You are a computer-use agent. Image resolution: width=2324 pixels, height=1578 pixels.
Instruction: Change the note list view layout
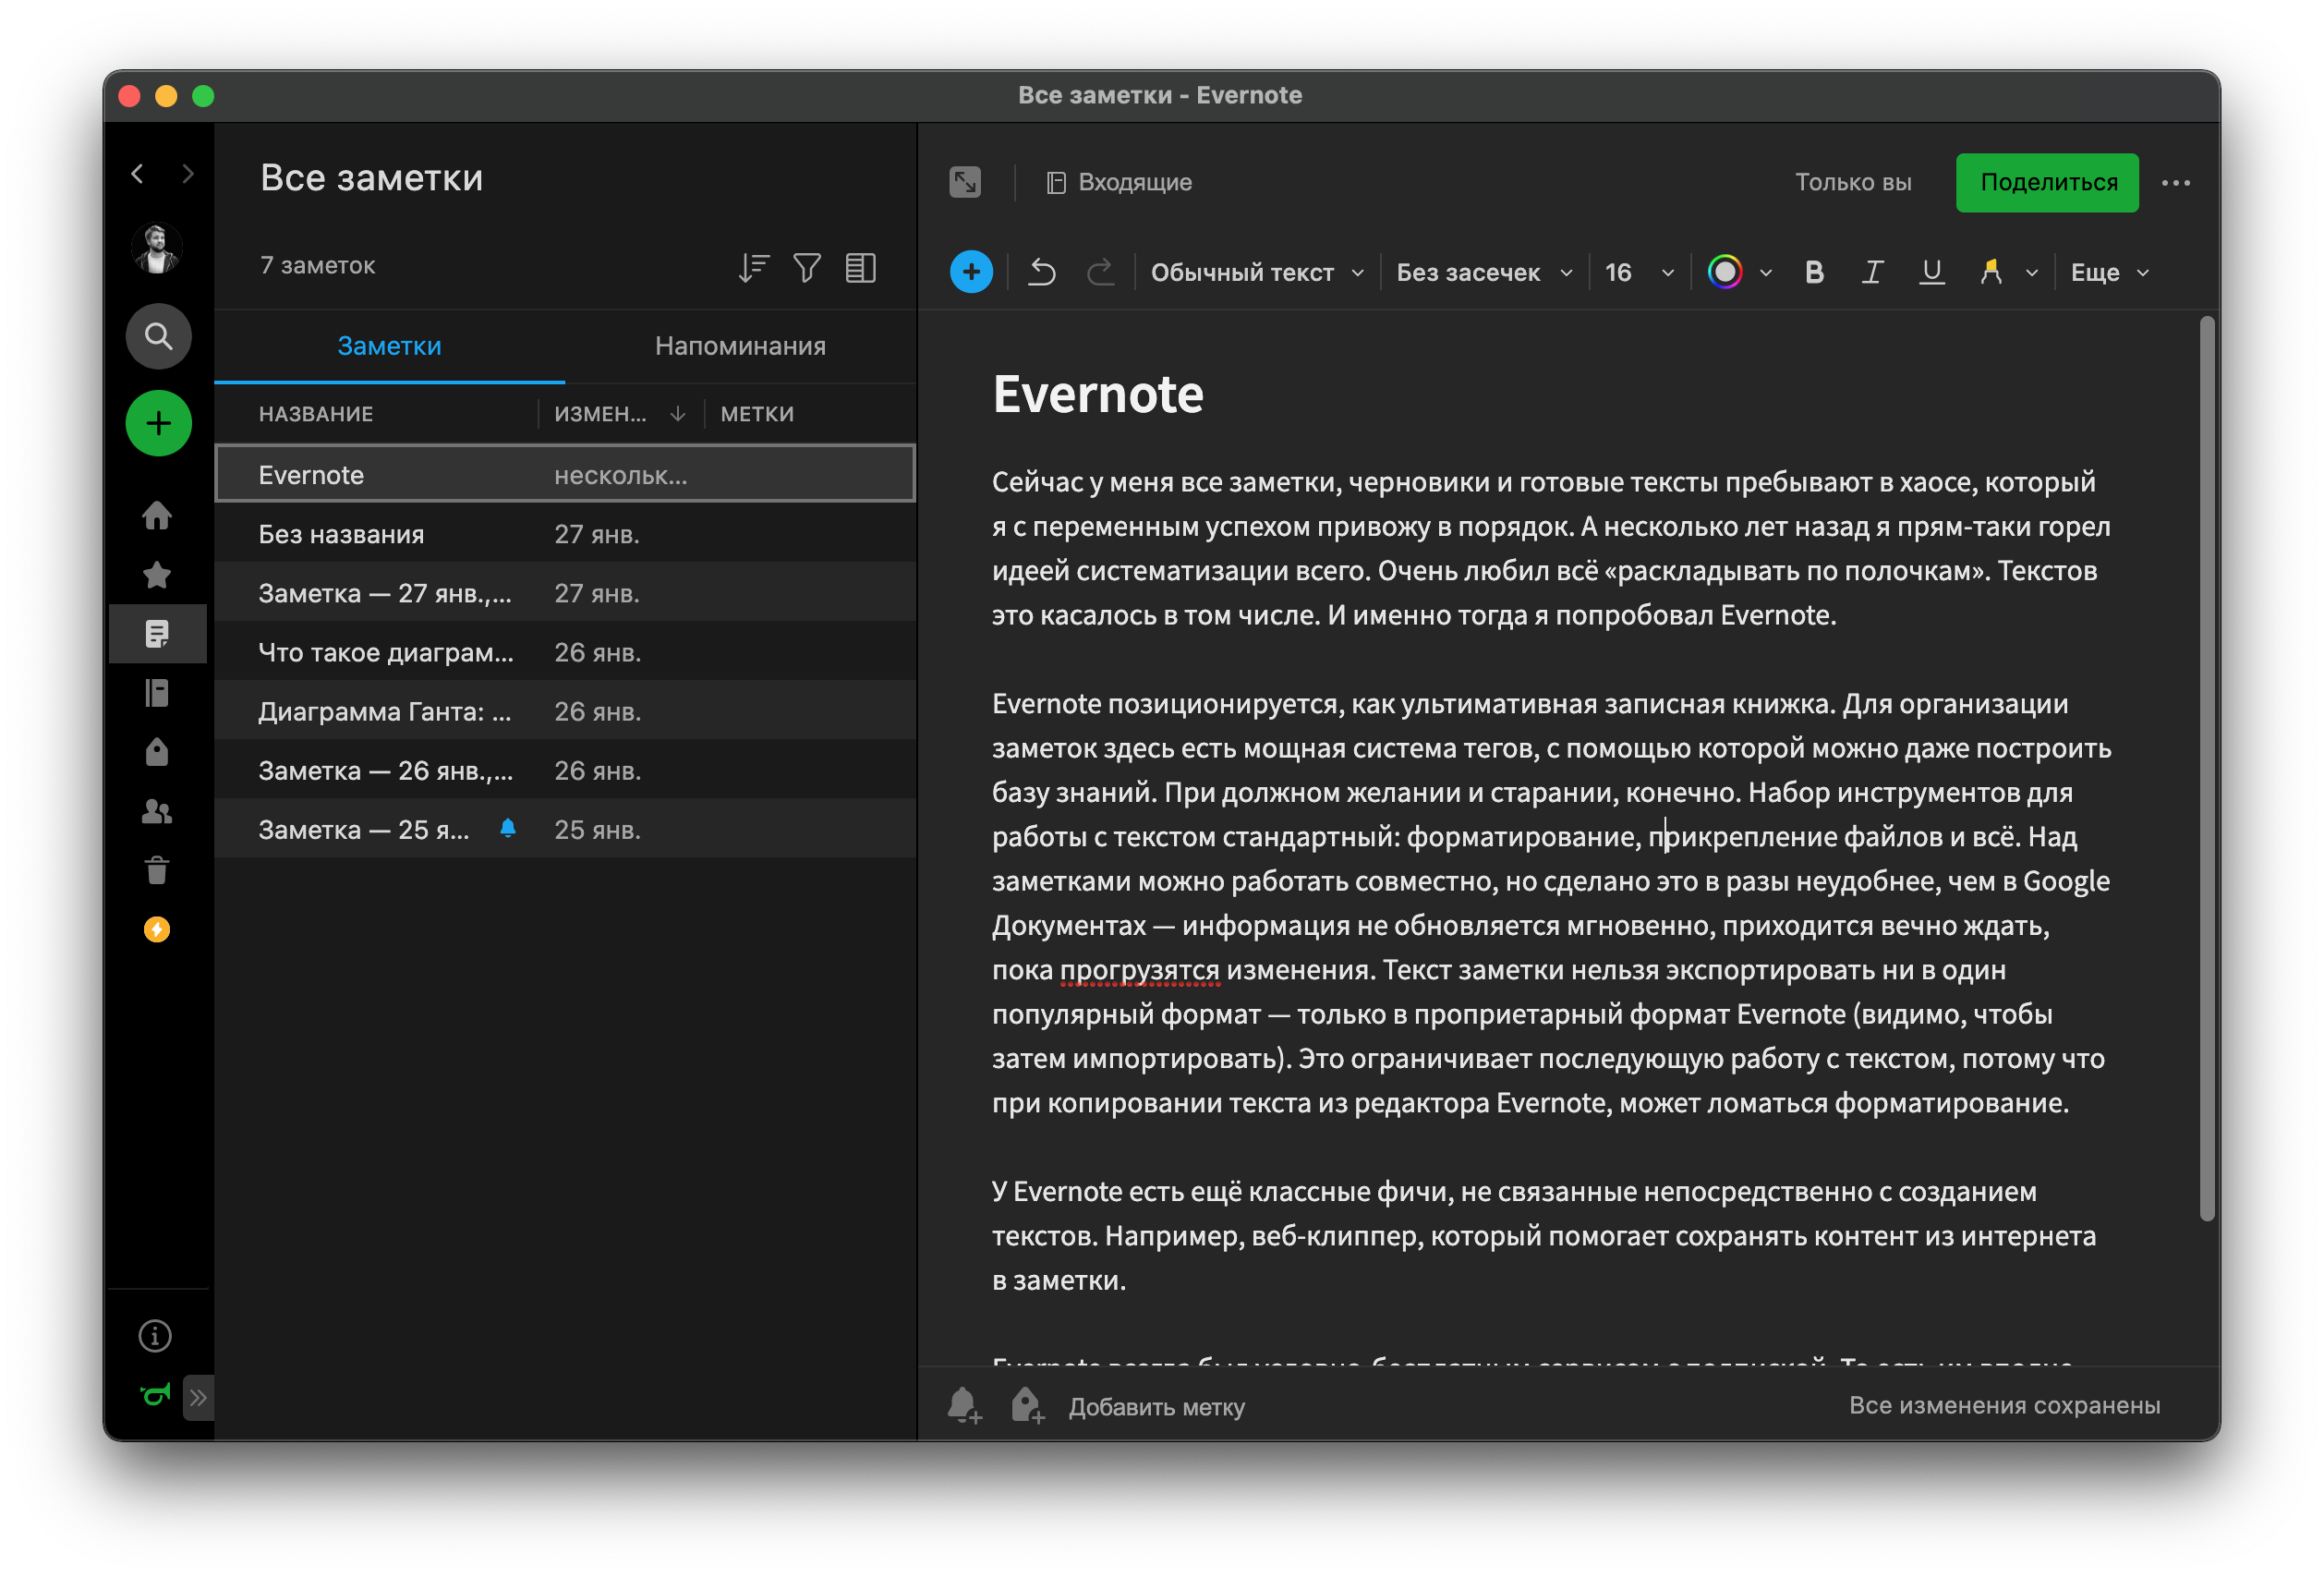pos(861,268)
